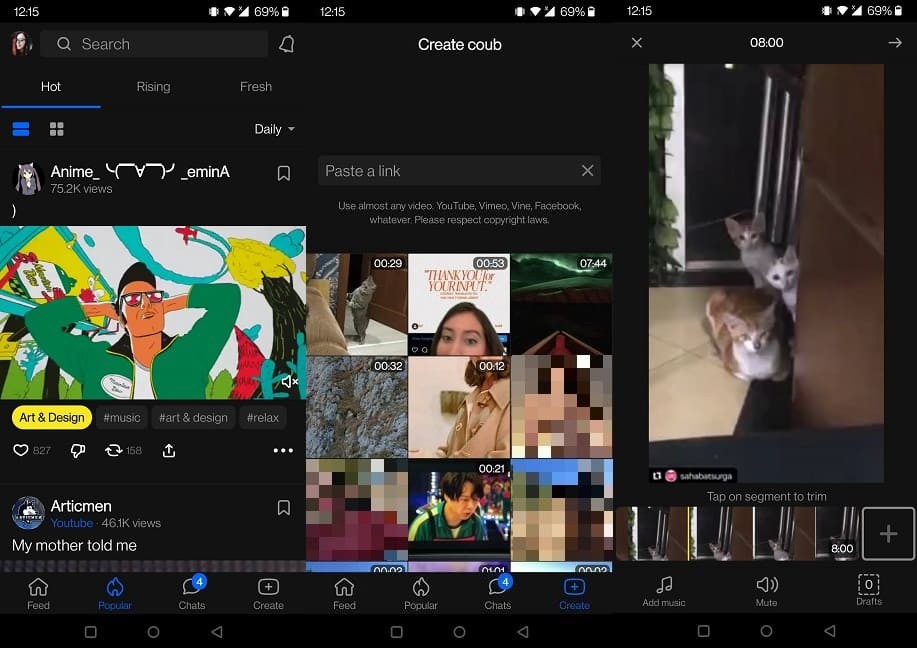Open the Daily filter dropdown
Screen dimensions: 917x648
coord(274,128)
